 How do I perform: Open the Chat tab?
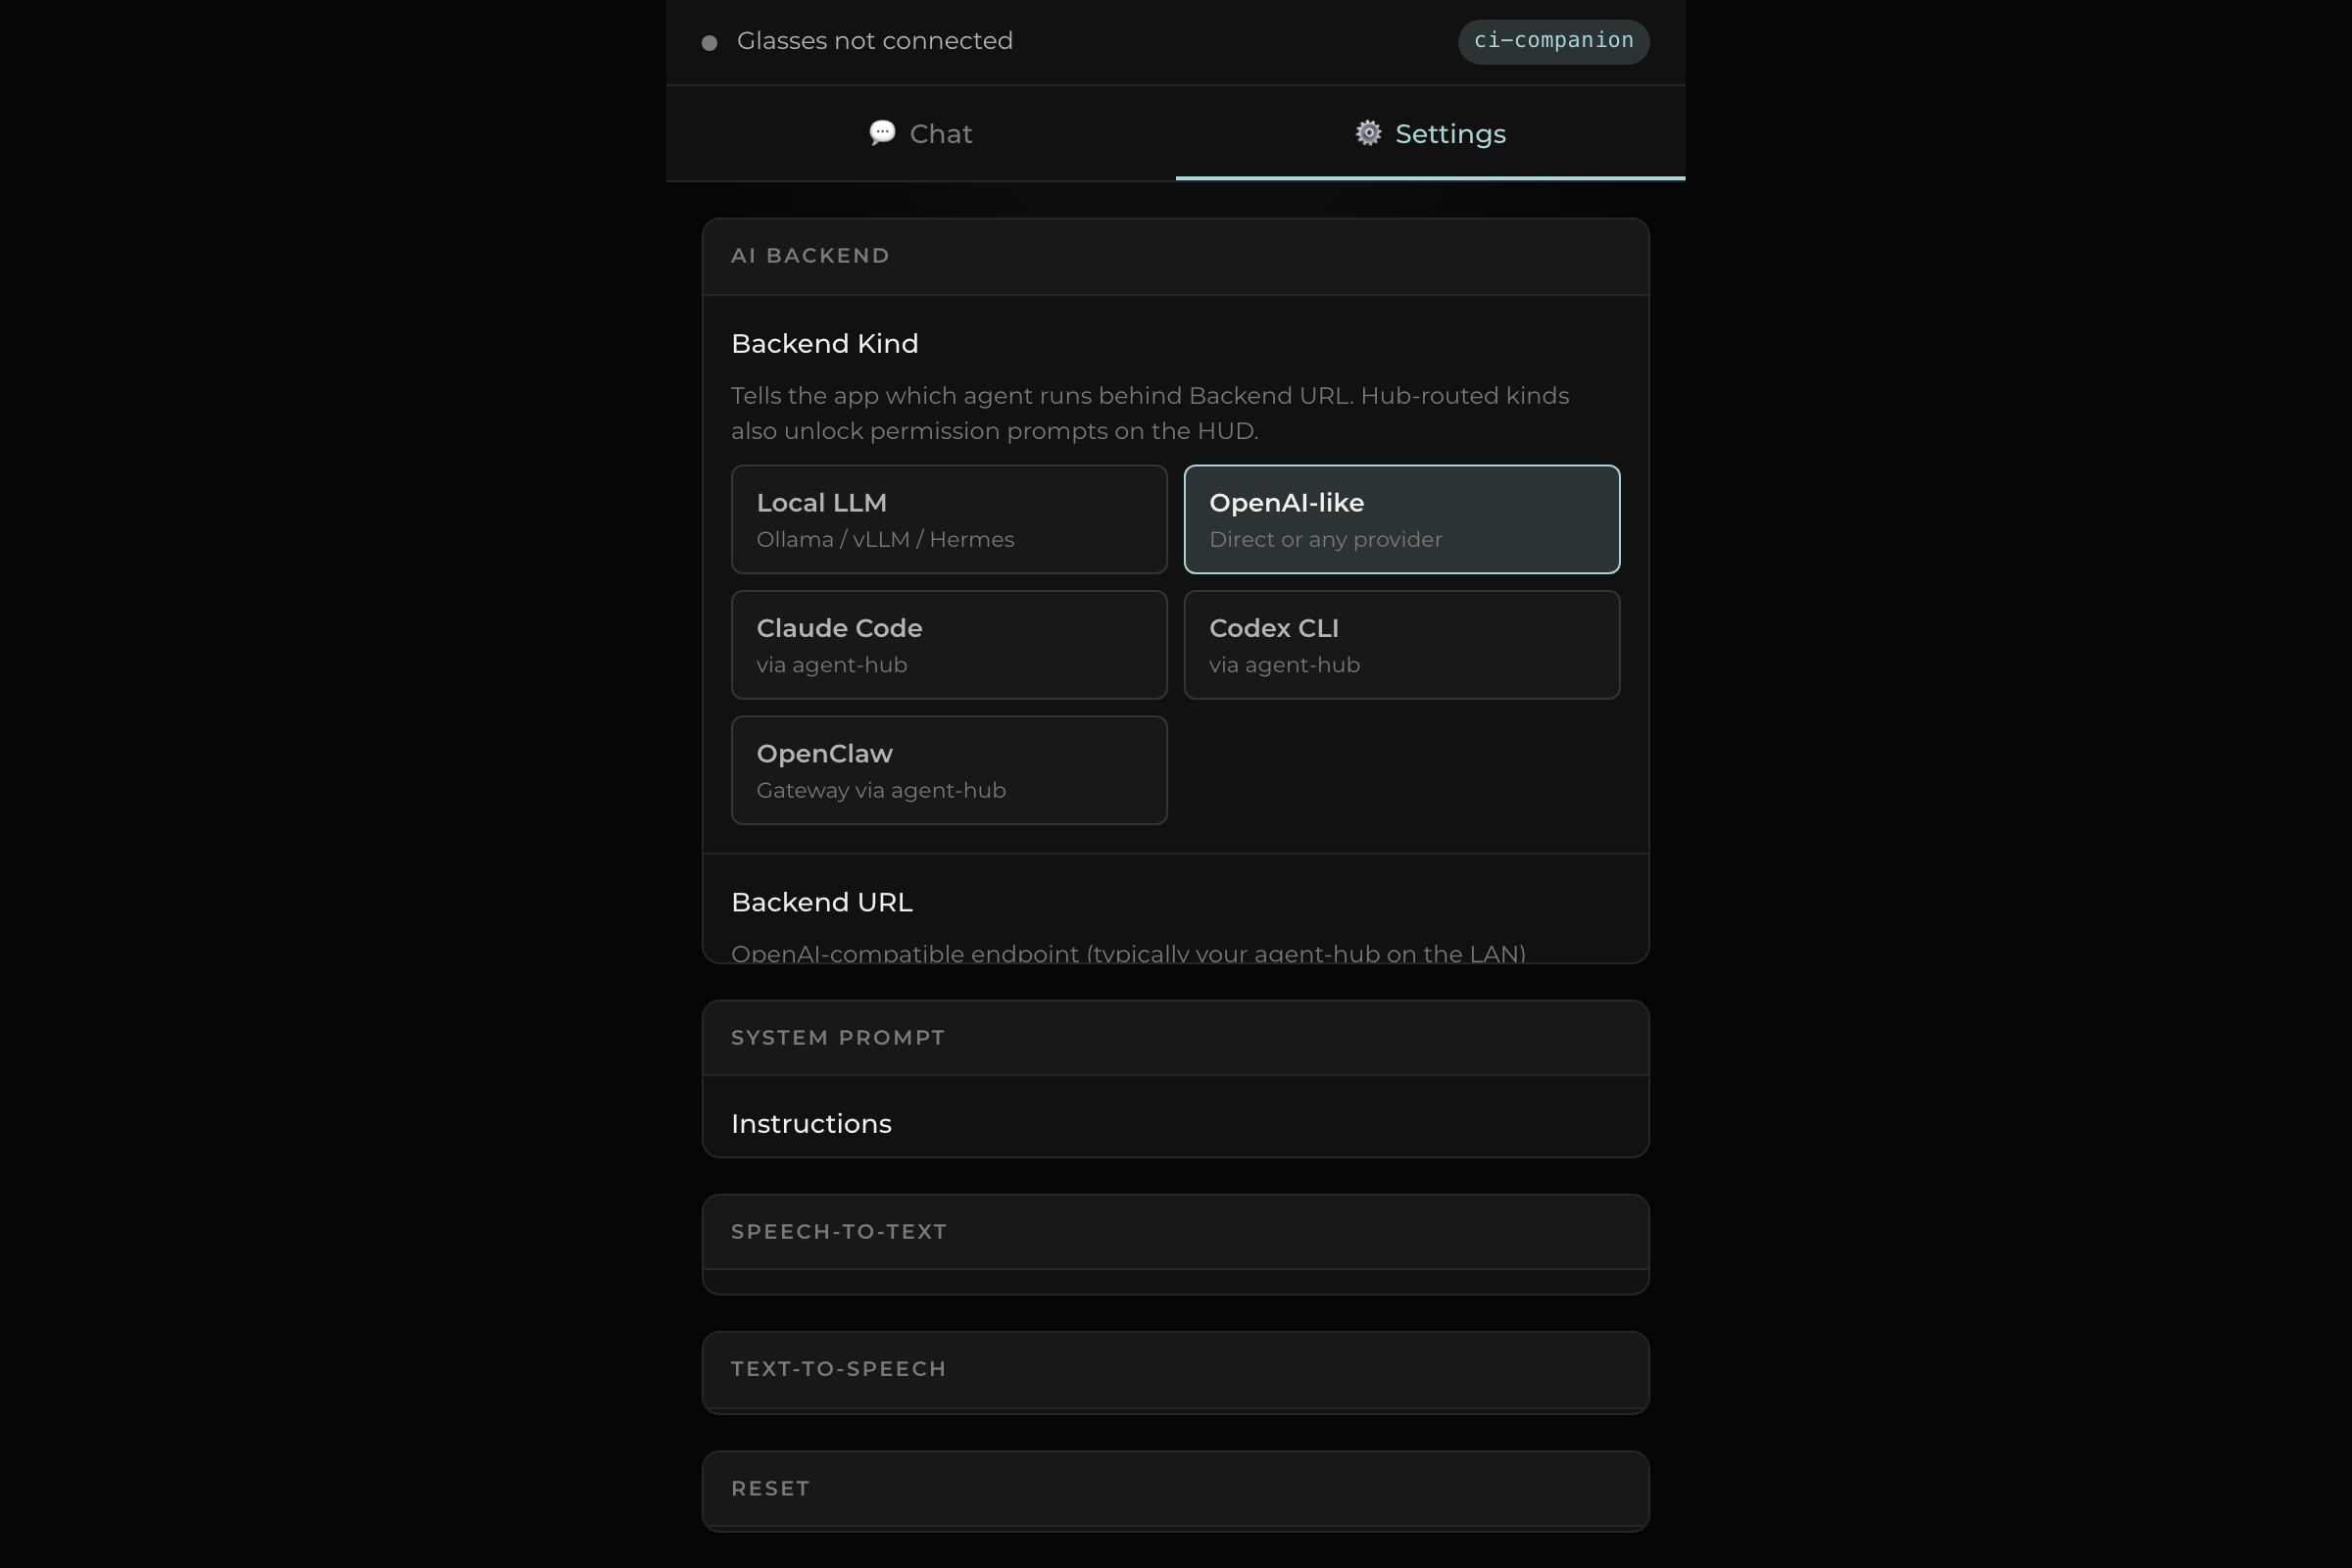click(x=921, y=133)
